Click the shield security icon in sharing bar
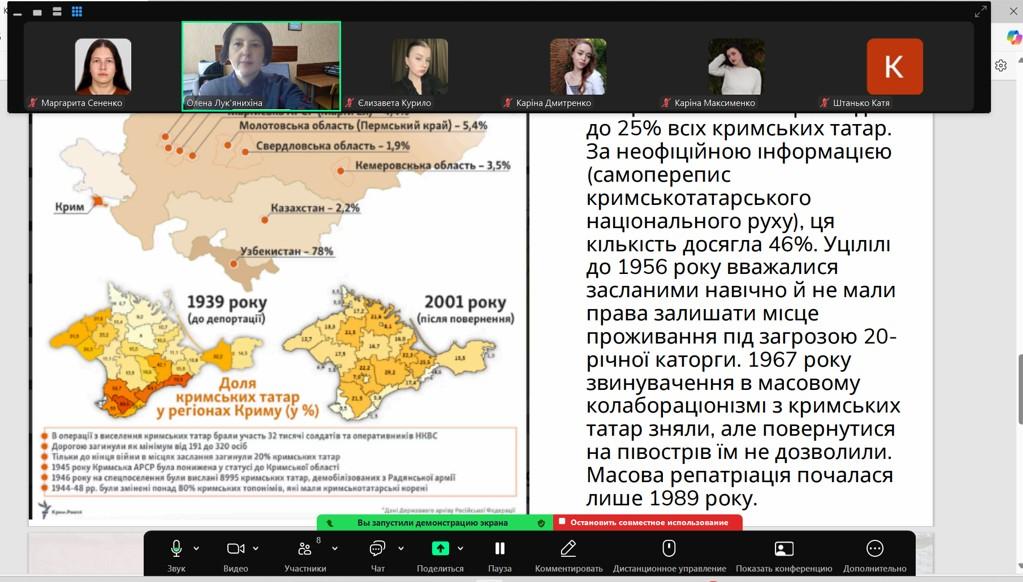The height and width of the screenshot is (582, 1023). pos(541,523)
